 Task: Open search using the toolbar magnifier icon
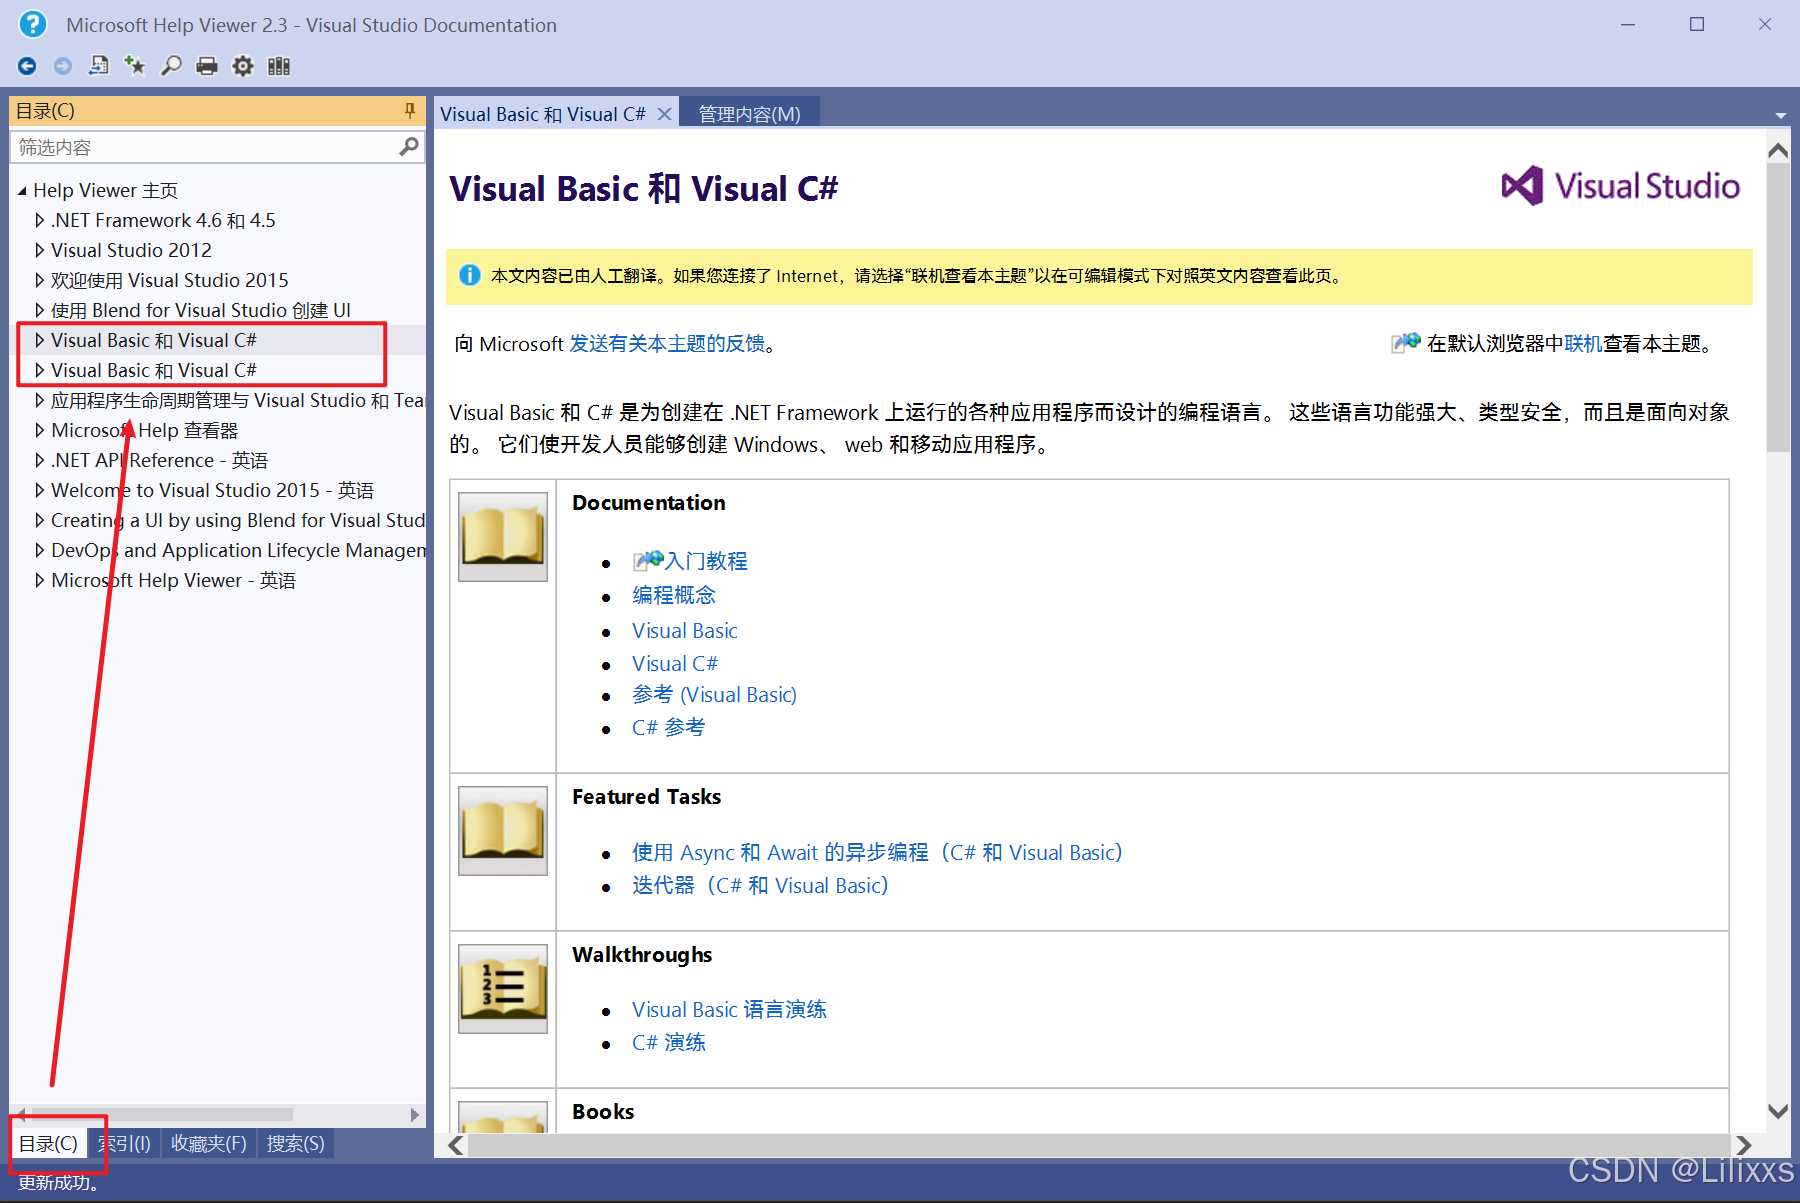point(171,66)
